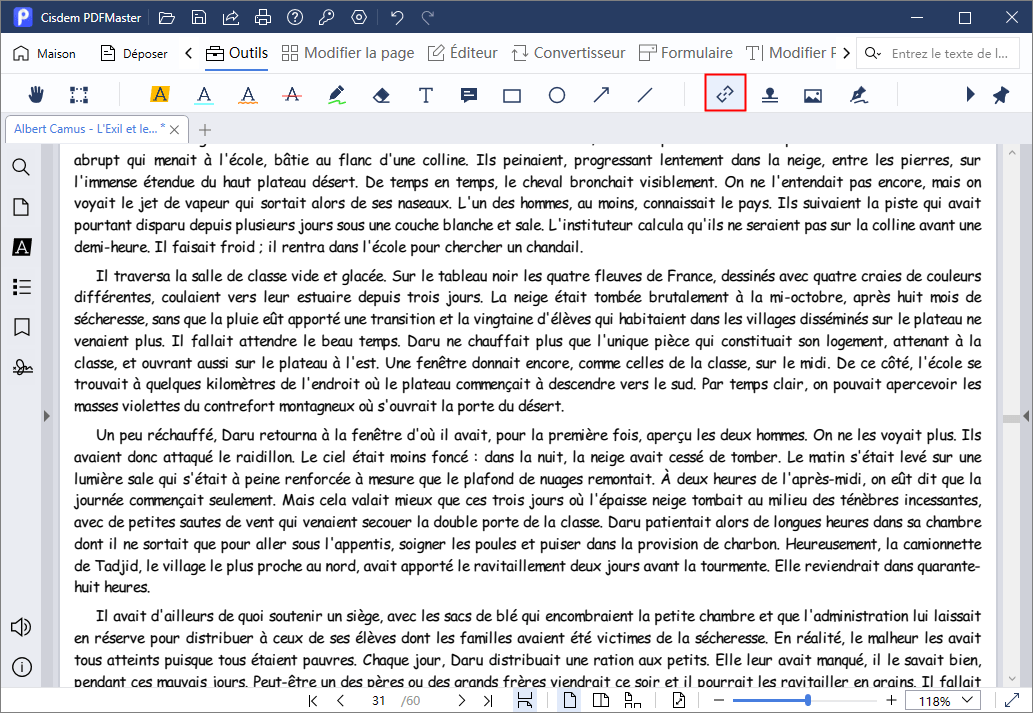
Task: Jump to the last page
Action: tap(488, 700)
